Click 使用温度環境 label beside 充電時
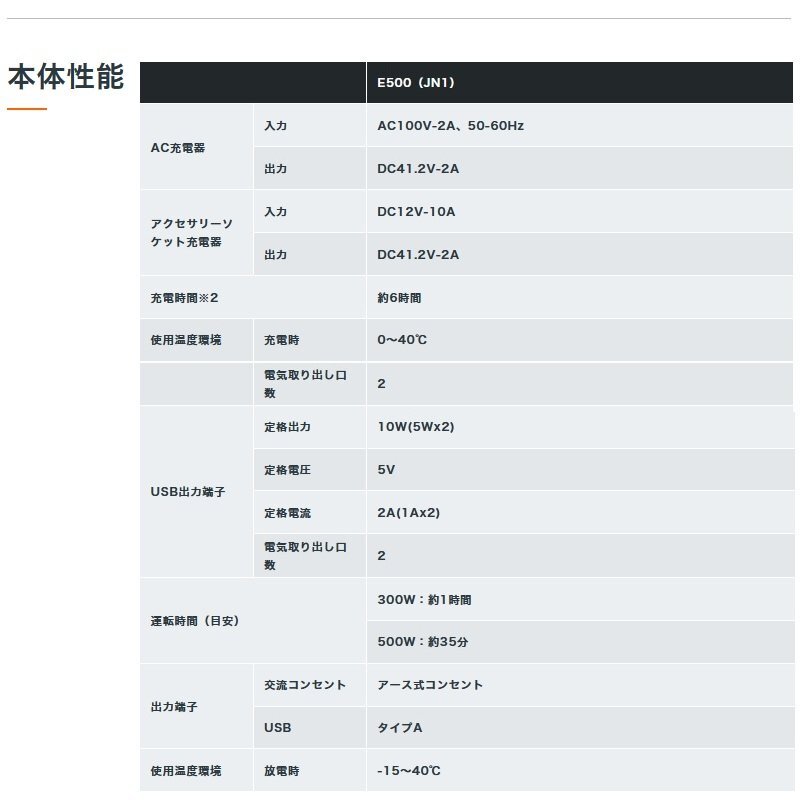 coord(185,340)
